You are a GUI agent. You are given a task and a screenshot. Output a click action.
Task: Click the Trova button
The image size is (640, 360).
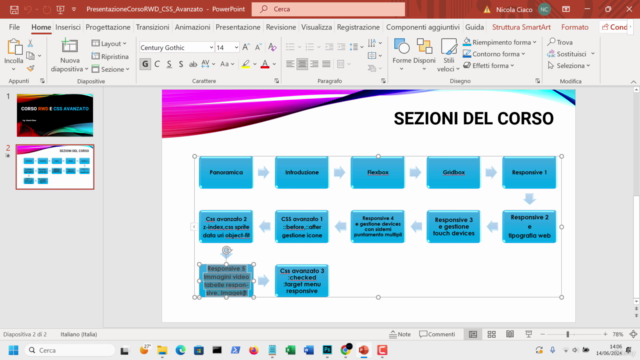click(560, 42)
